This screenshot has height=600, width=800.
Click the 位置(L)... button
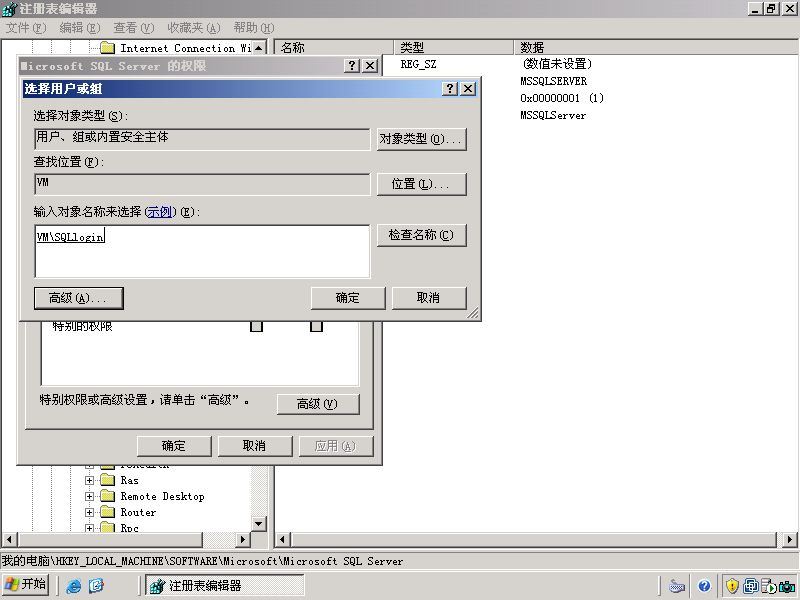click(421, 184)
